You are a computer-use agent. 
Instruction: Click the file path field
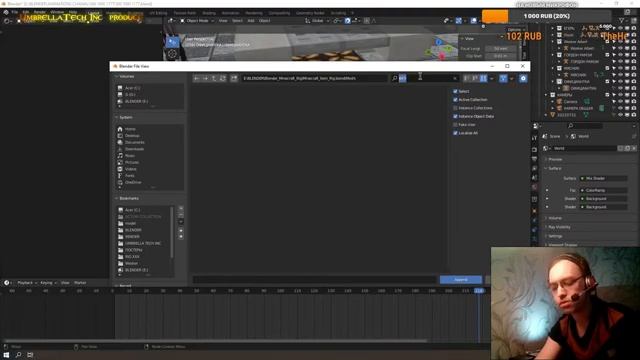(314, 78)
